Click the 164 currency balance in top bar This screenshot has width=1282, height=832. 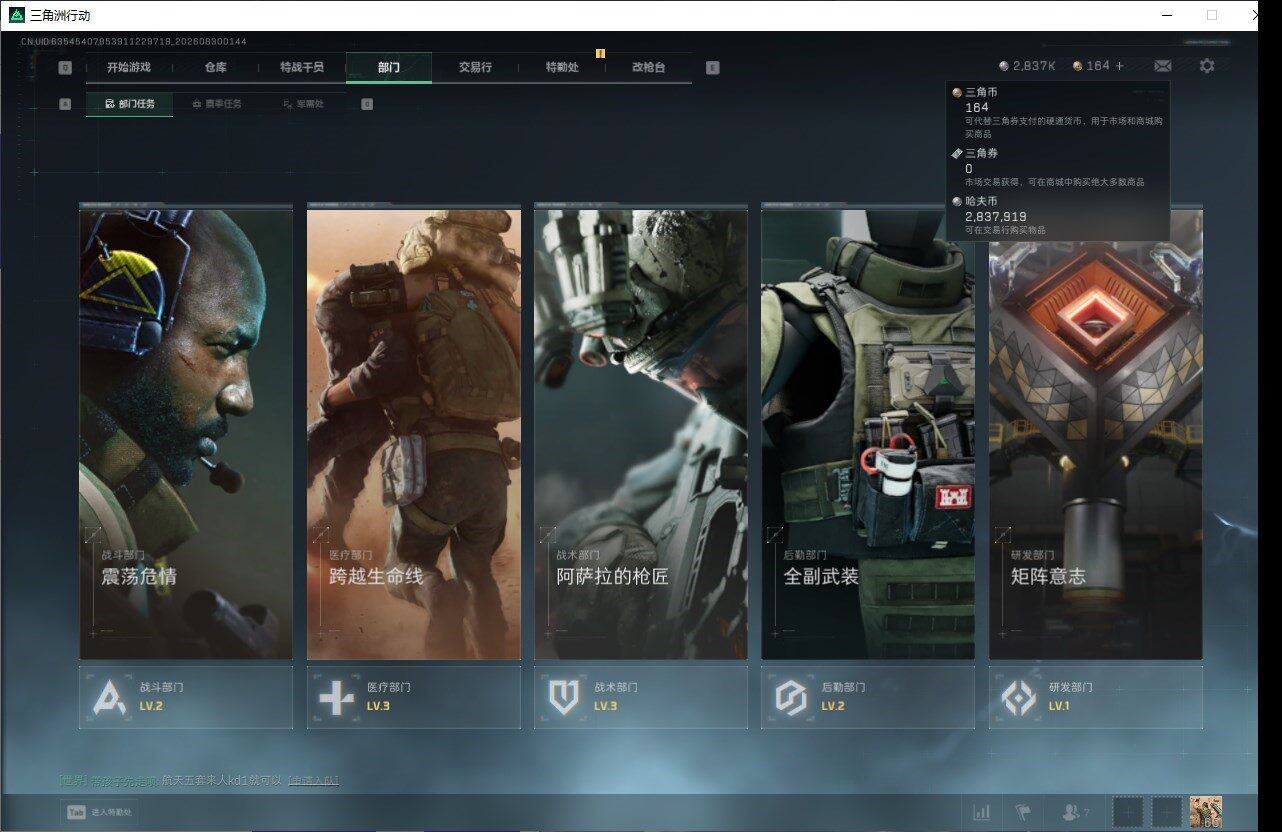(1098, 66)
